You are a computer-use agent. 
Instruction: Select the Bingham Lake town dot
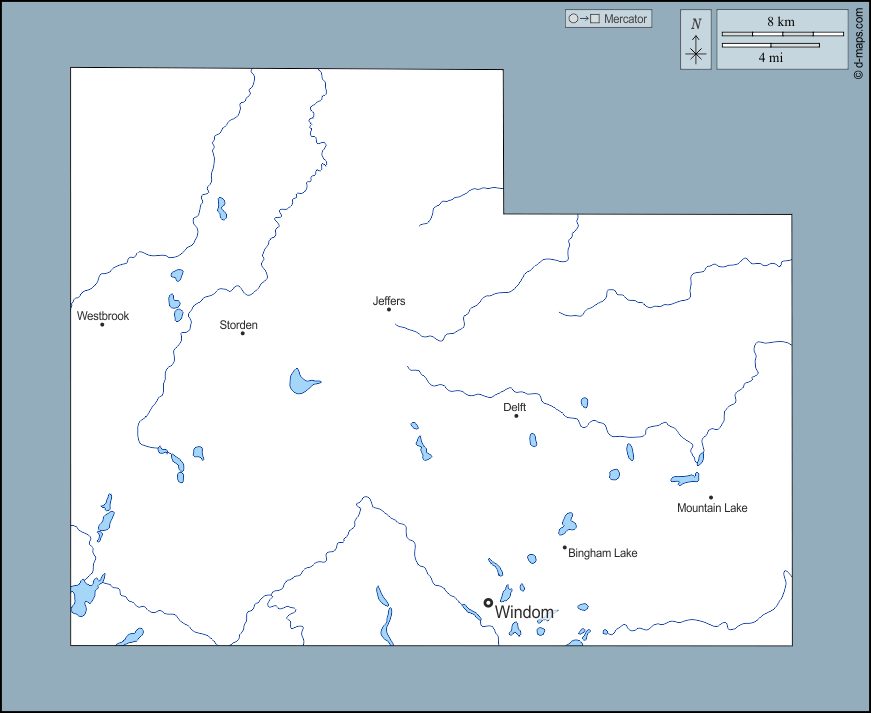(564, 548)
